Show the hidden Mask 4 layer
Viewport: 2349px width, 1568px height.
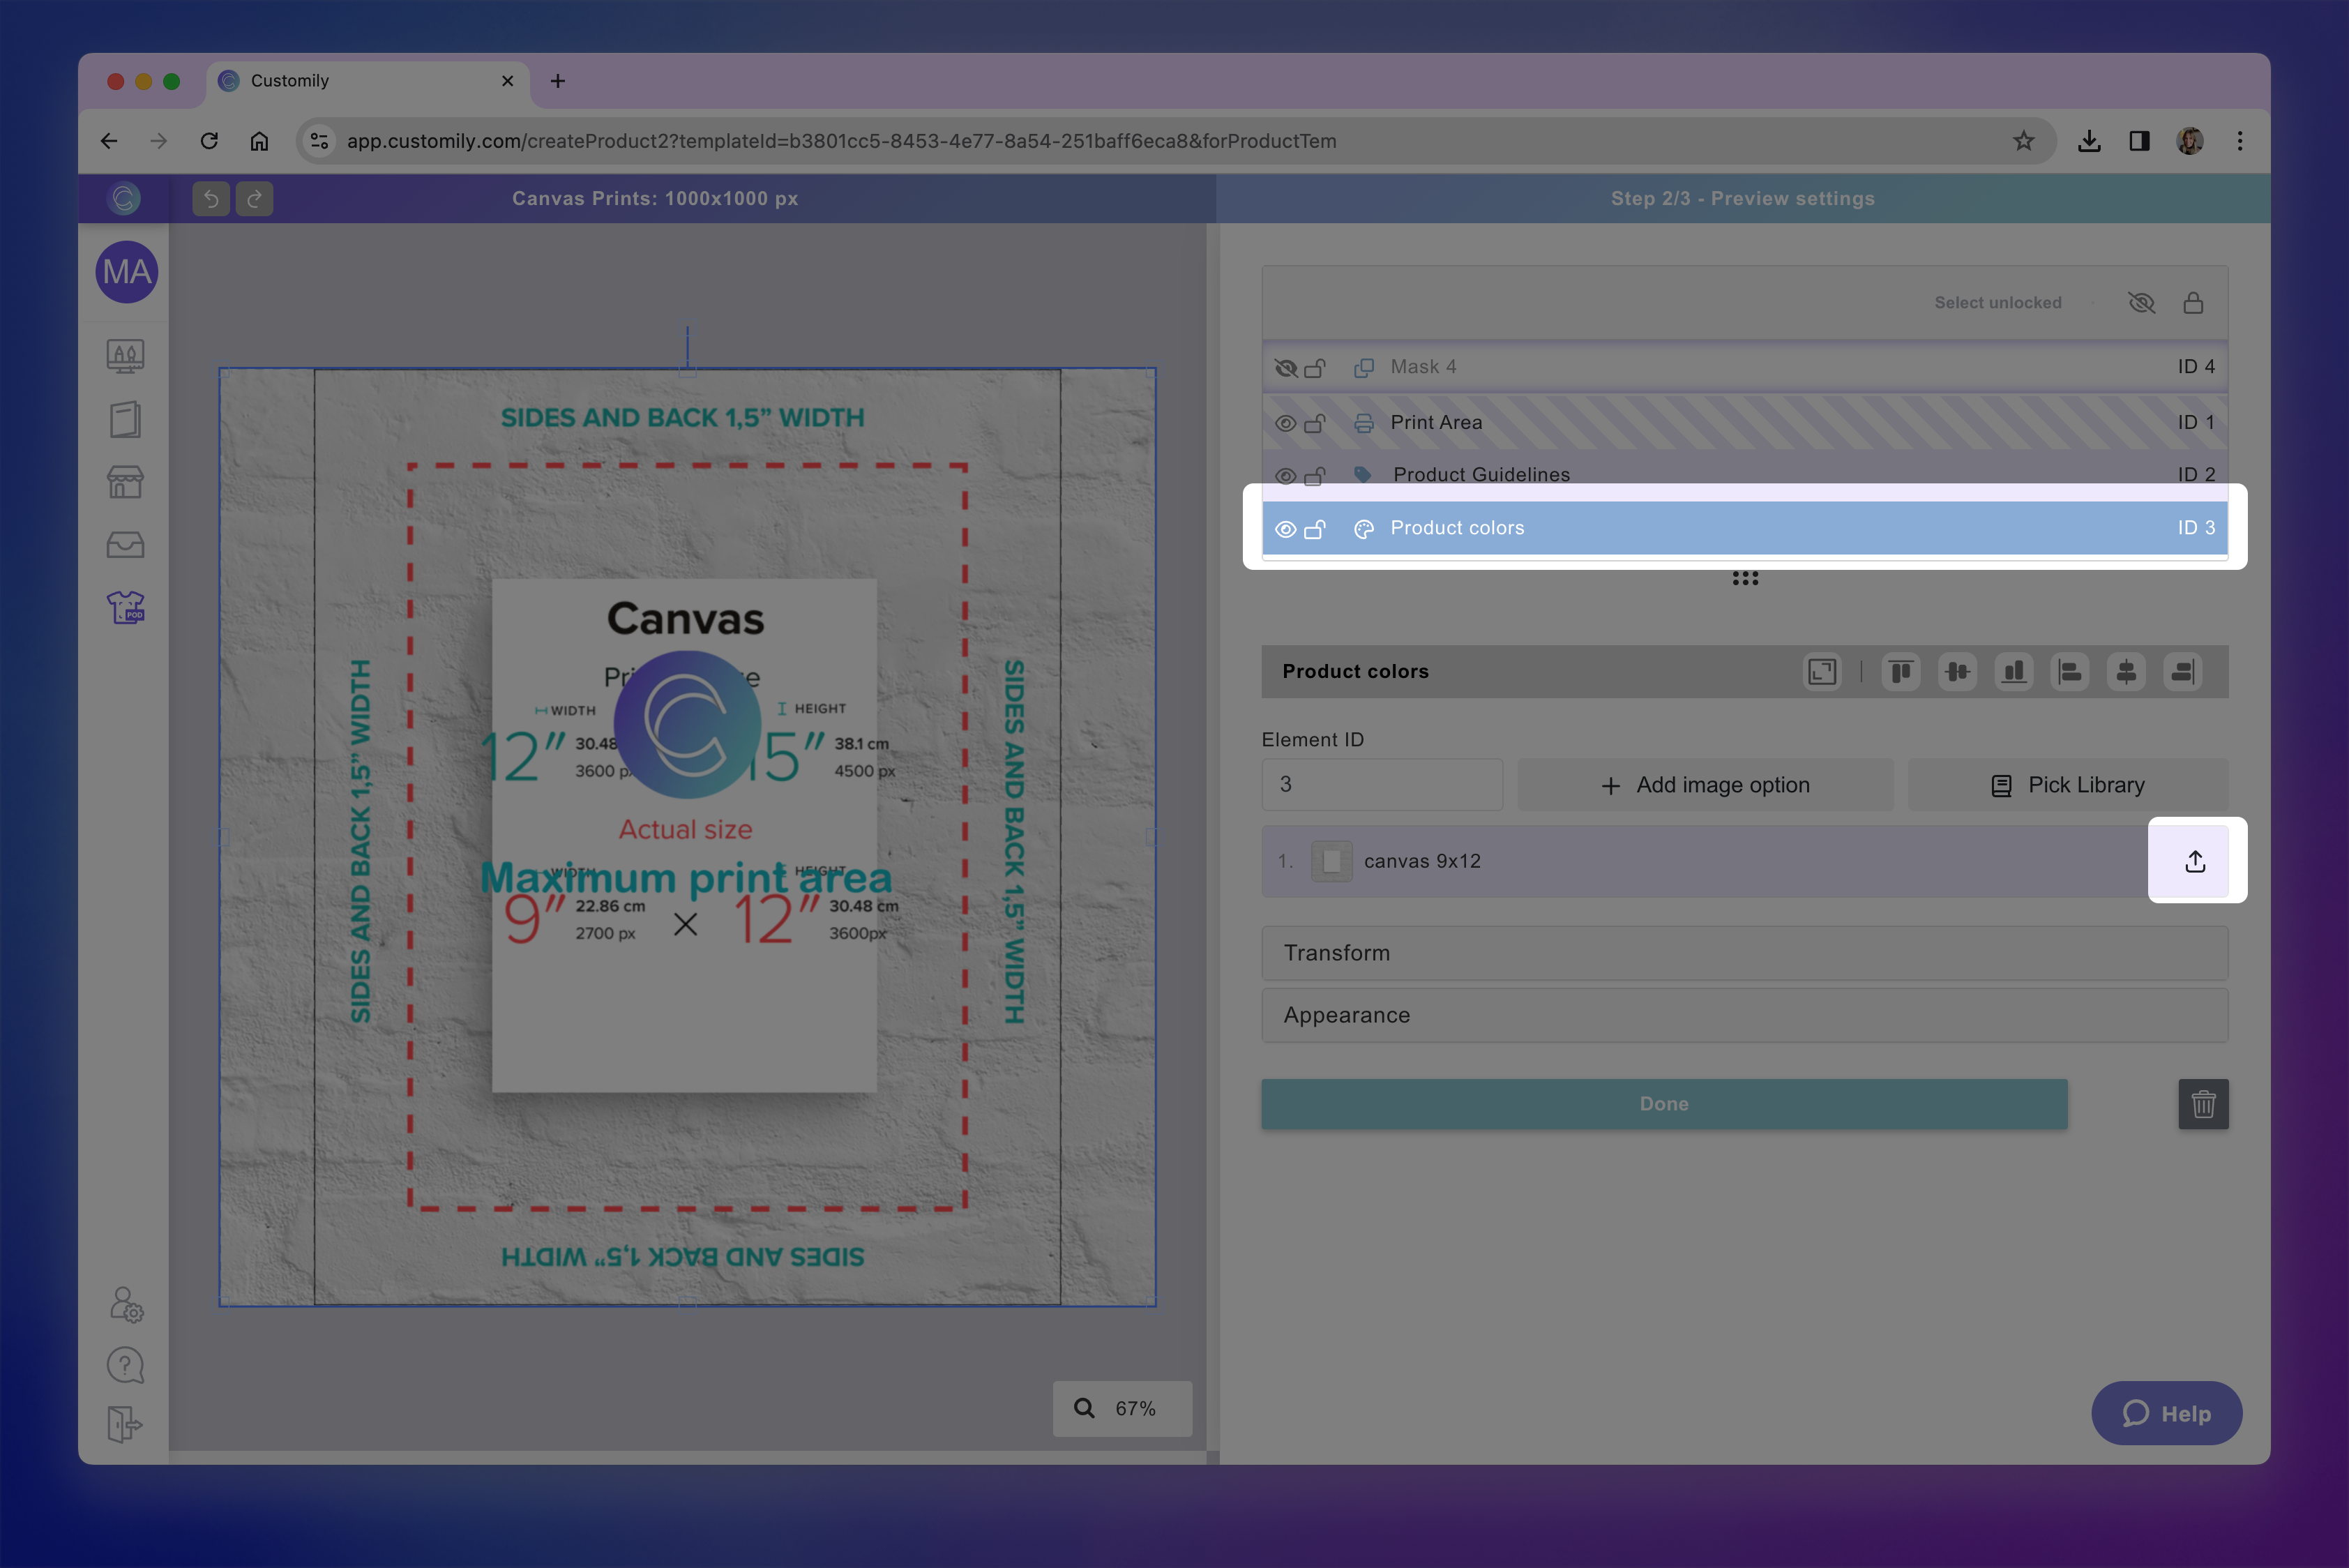pos(1286,368)
